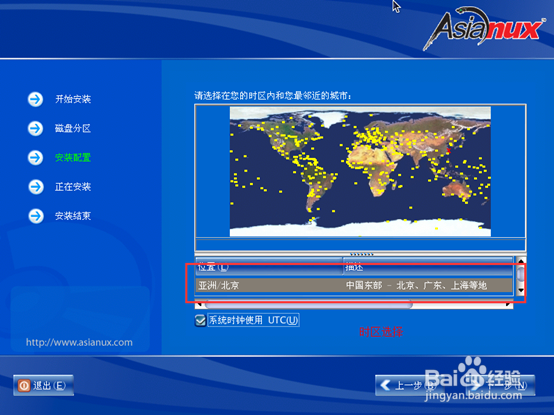Go back with the 上一步 button
Image resolution: width=554 pixels, height=415 pixels.
tap(410, 385)
